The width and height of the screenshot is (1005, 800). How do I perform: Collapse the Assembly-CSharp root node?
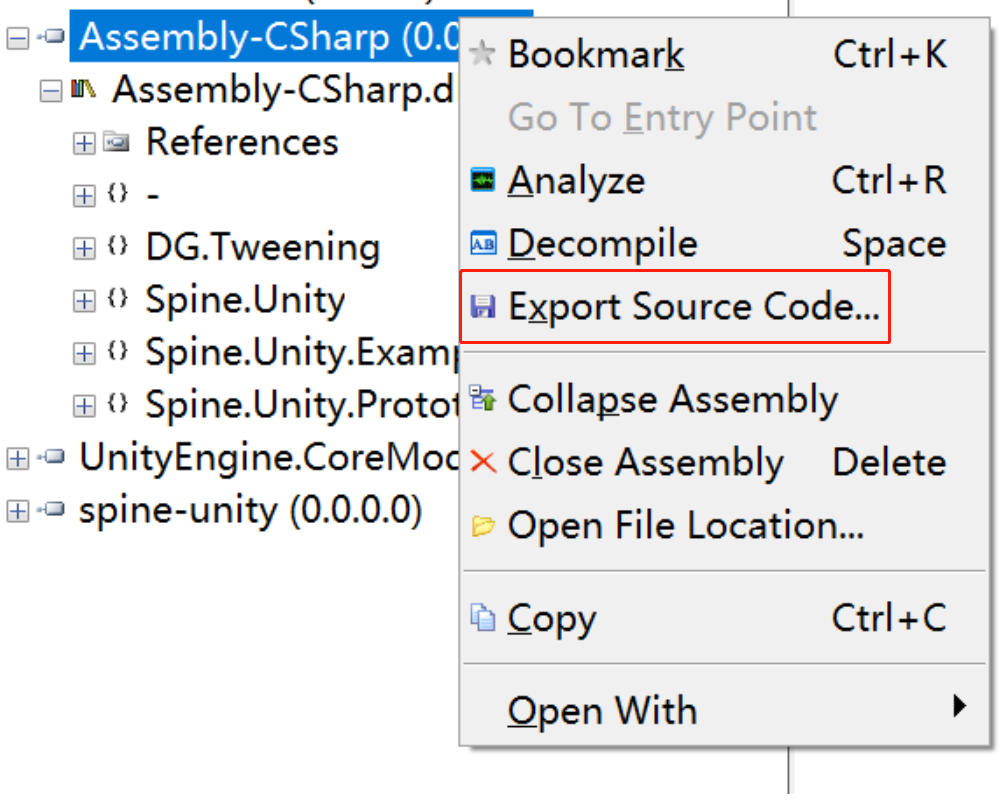[x=17, y=38]
